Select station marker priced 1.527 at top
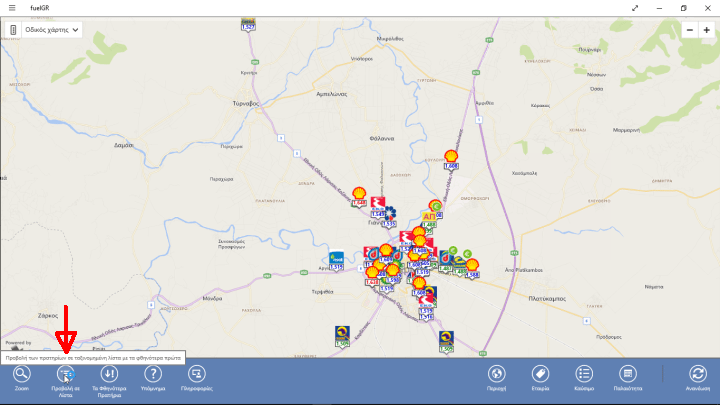Viewport: 720px width, 405px height. 248,24
